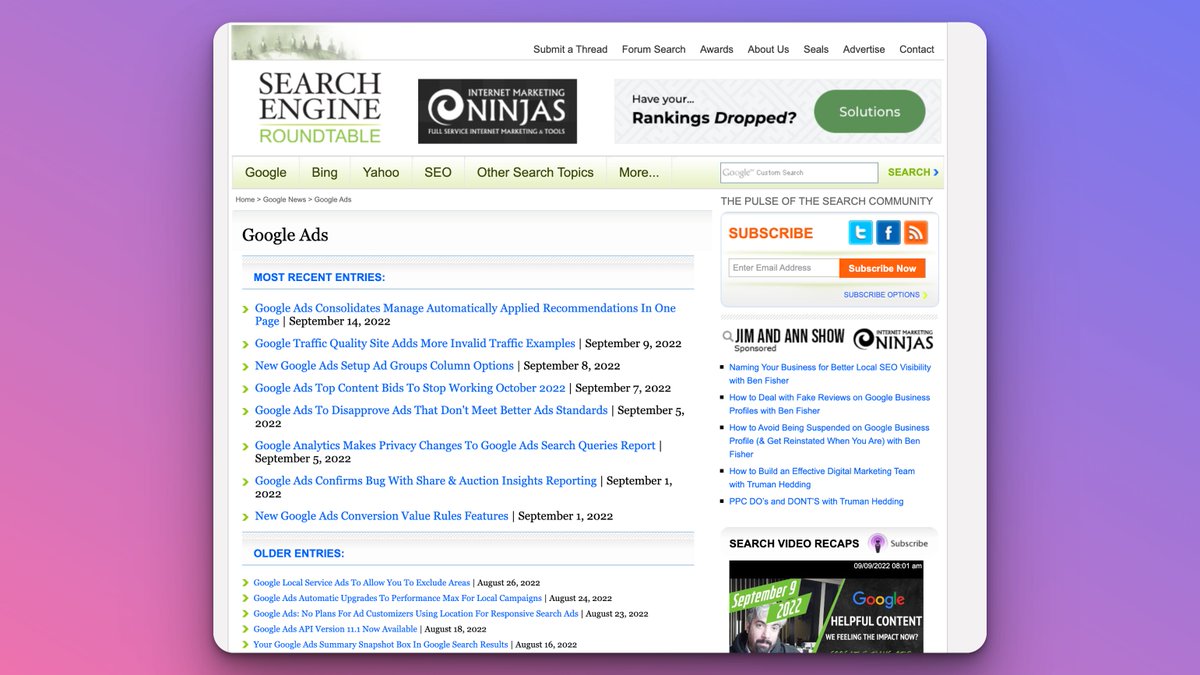Click the Enter Email Address field
The height and width of the screenshot is (675, 1200).
[783, 267]
